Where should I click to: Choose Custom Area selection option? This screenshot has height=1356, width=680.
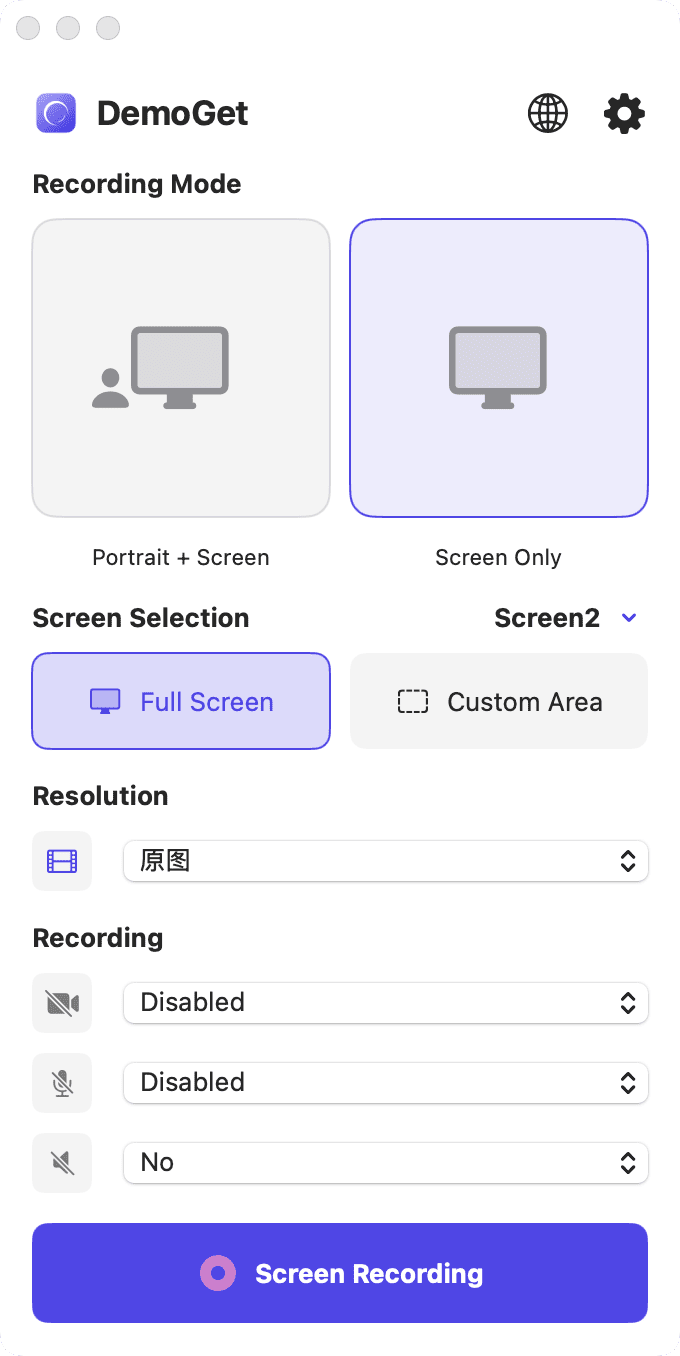498,701
